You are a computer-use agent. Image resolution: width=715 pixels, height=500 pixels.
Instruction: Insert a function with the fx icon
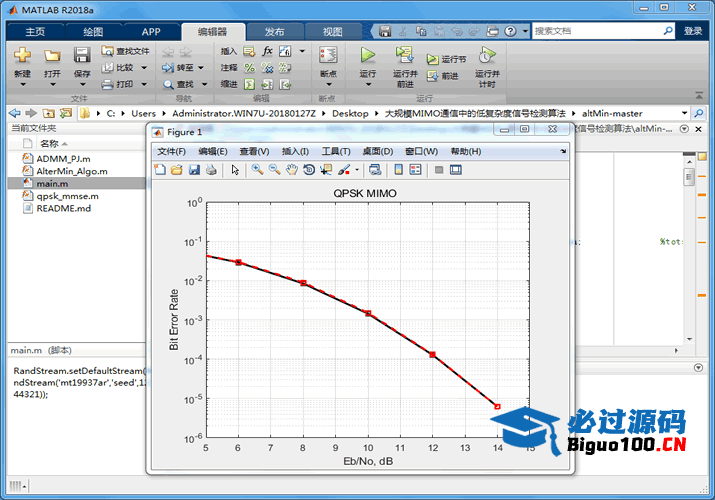click(267, 51)
